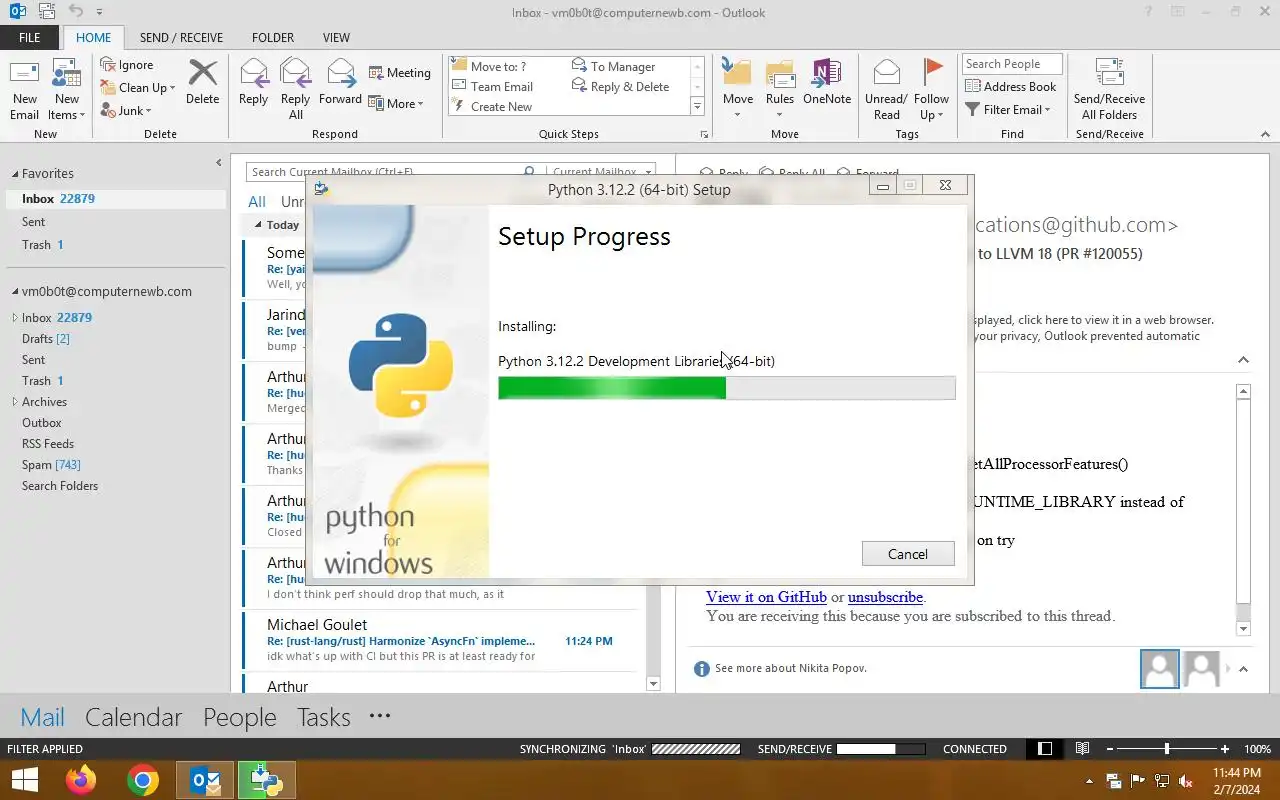Switch to the SEND / RECEIVE tab

182,38
